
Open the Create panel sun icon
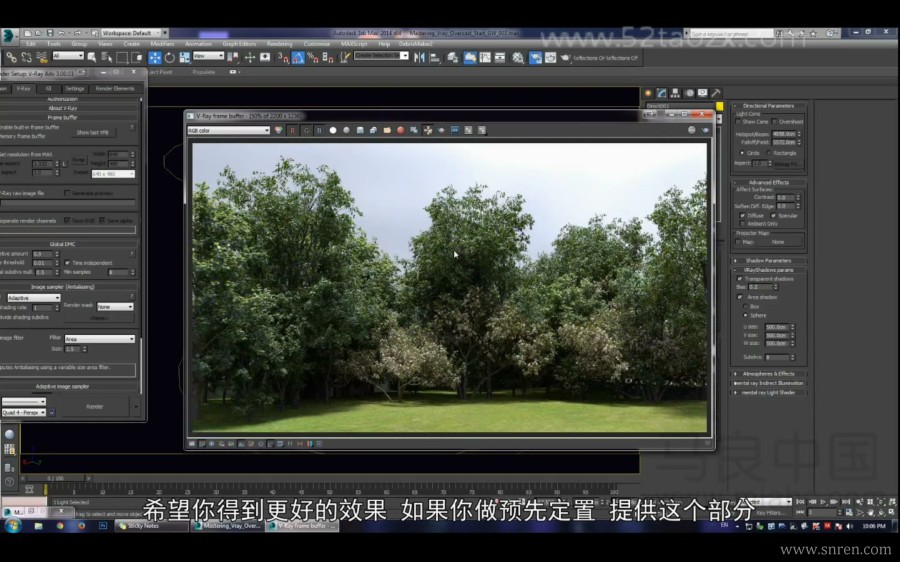[x=648, y=93]
